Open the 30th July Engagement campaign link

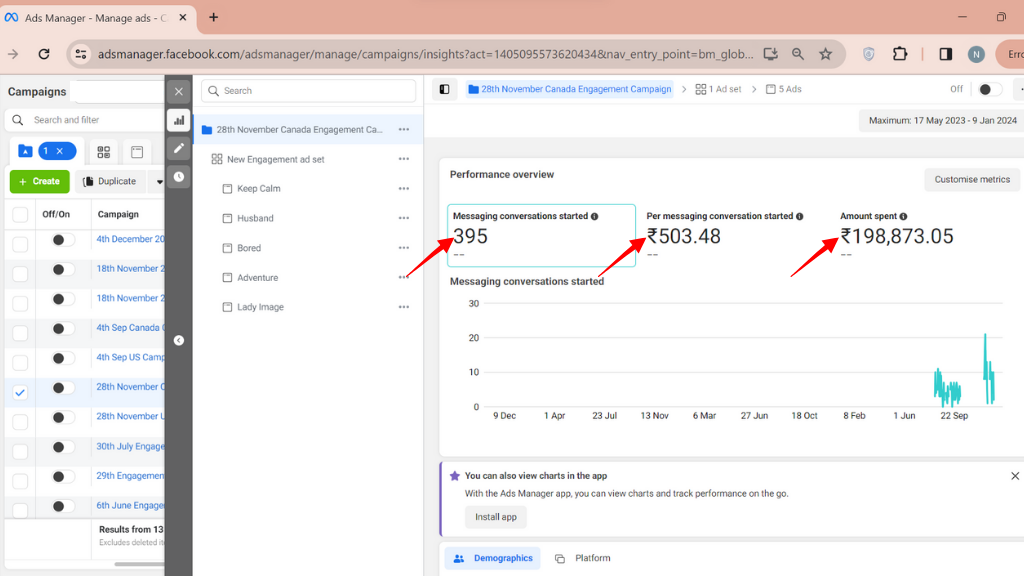[131, 446]
